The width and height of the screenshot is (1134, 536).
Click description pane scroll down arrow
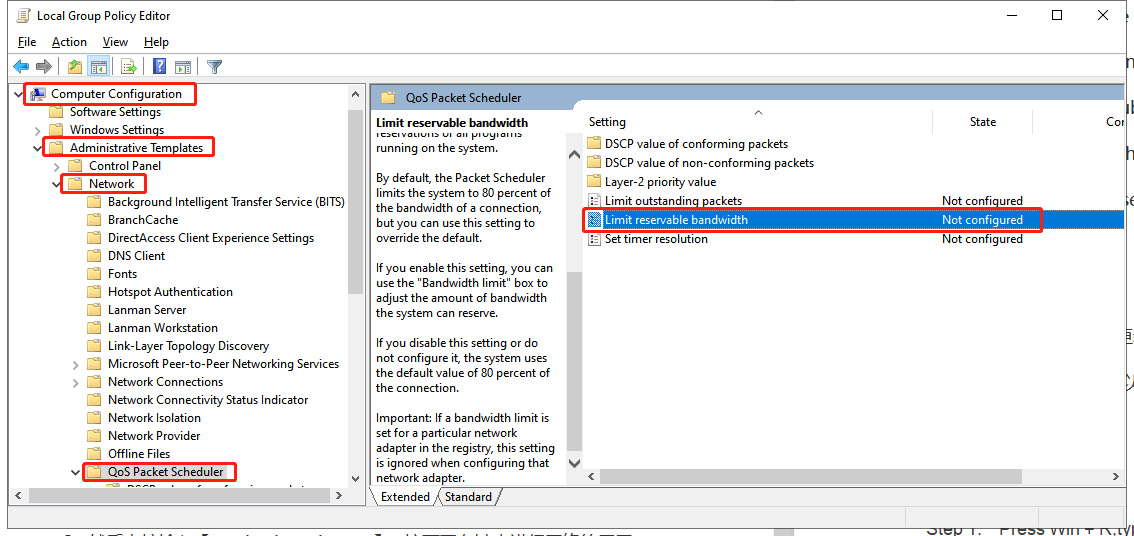[x=574, y=462]
